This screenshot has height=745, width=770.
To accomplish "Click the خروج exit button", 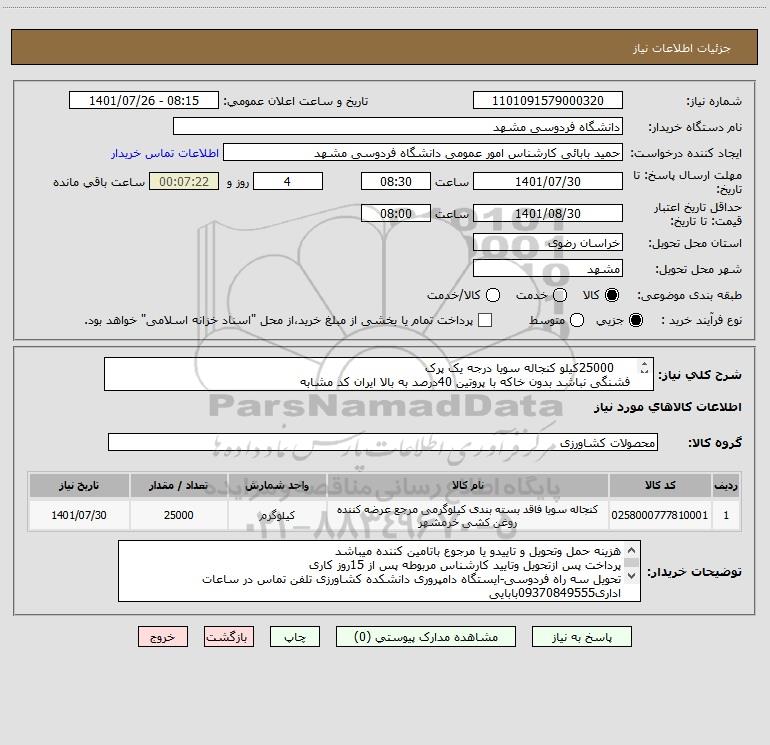I will click(163, 637).
